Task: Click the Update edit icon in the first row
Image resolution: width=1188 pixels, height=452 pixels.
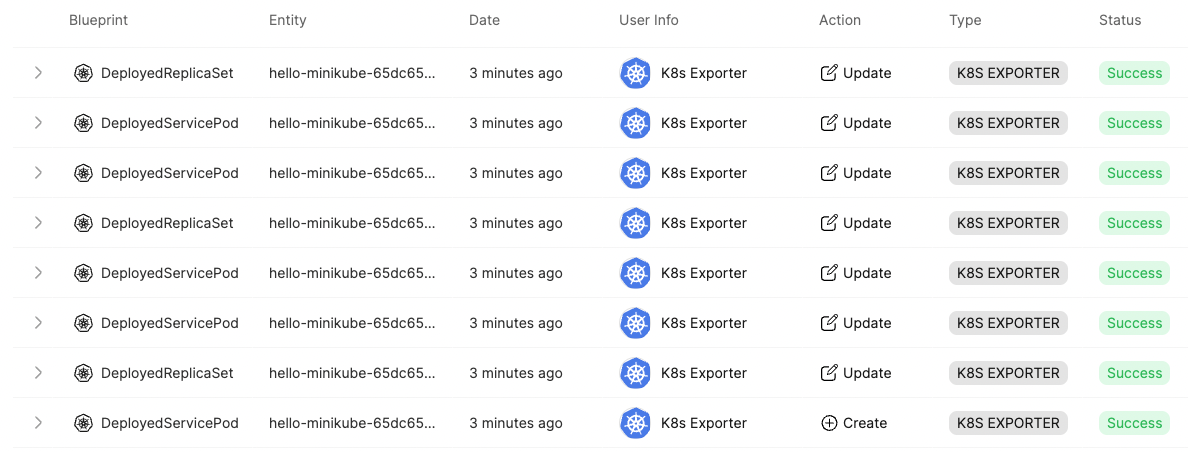Action: tap(829, 73)
